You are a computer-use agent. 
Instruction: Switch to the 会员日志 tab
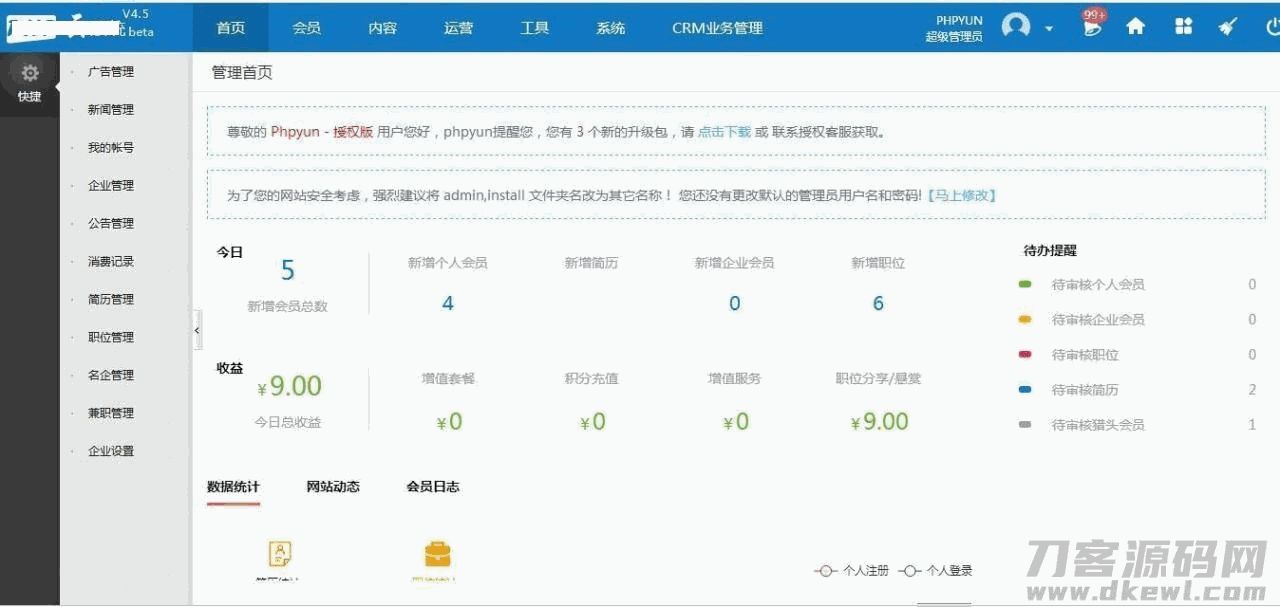coord(433,487)
